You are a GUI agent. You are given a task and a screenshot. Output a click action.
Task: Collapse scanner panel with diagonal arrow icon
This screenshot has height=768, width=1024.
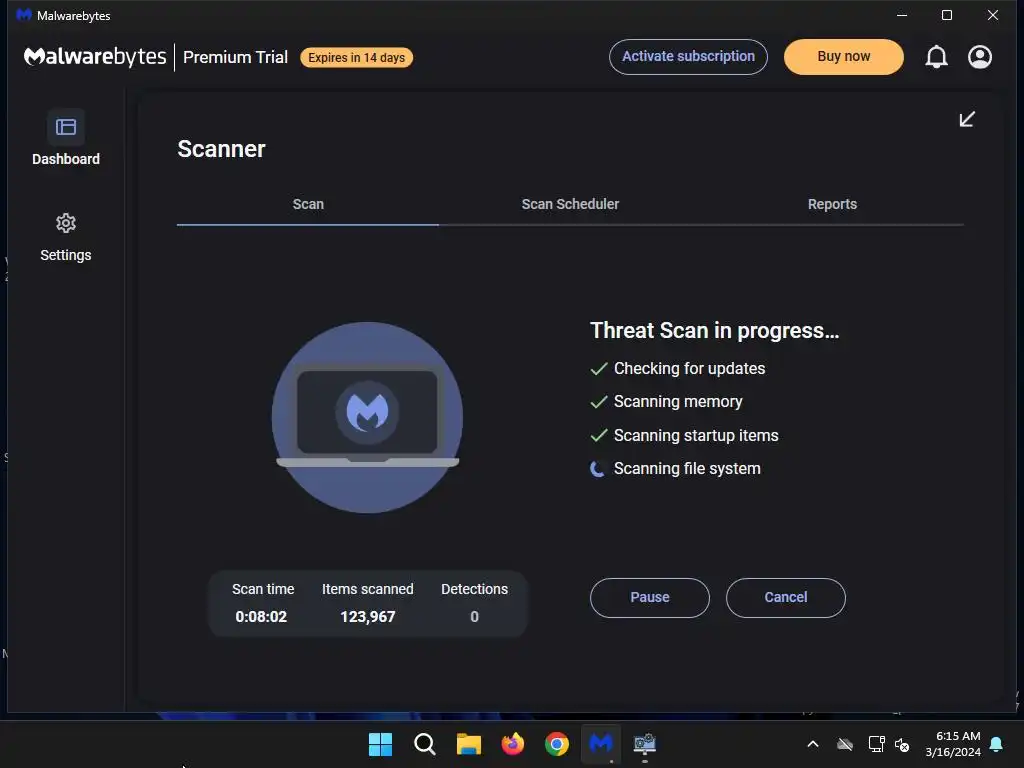tap(967, 119)
